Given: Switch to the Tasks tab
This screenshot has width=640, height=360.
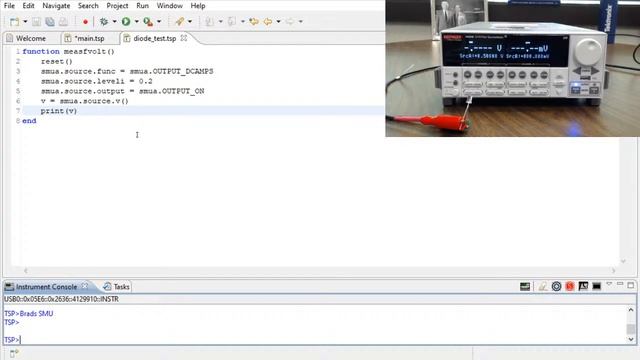Looking at the screenshot, I should (116, 287).
